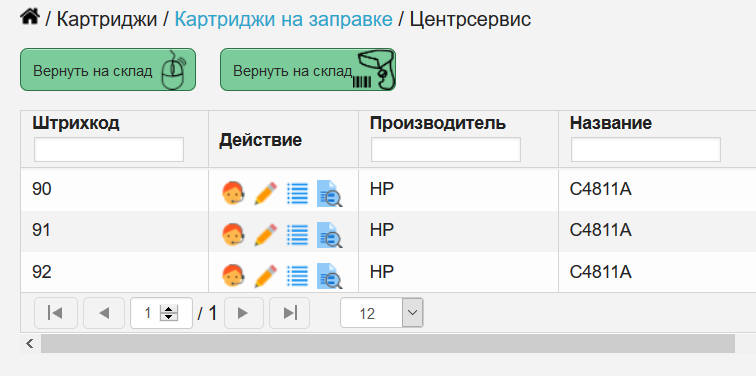Click the Центрсервис breadcrumb text

tap(470, 19)
